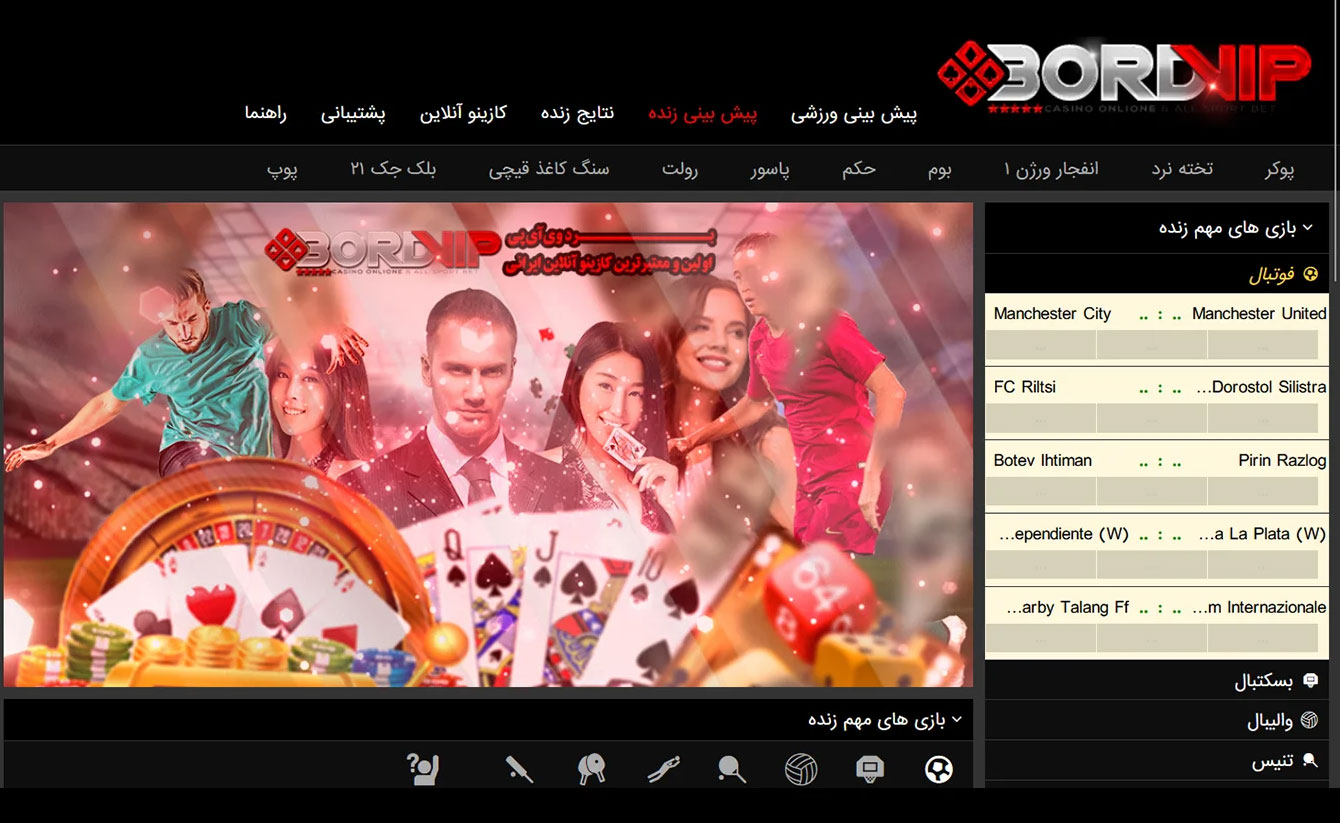Viewport: 1340px width, 823px height.
Task: Click the Botev Ihtiman team name
Action: (1043, 461)
